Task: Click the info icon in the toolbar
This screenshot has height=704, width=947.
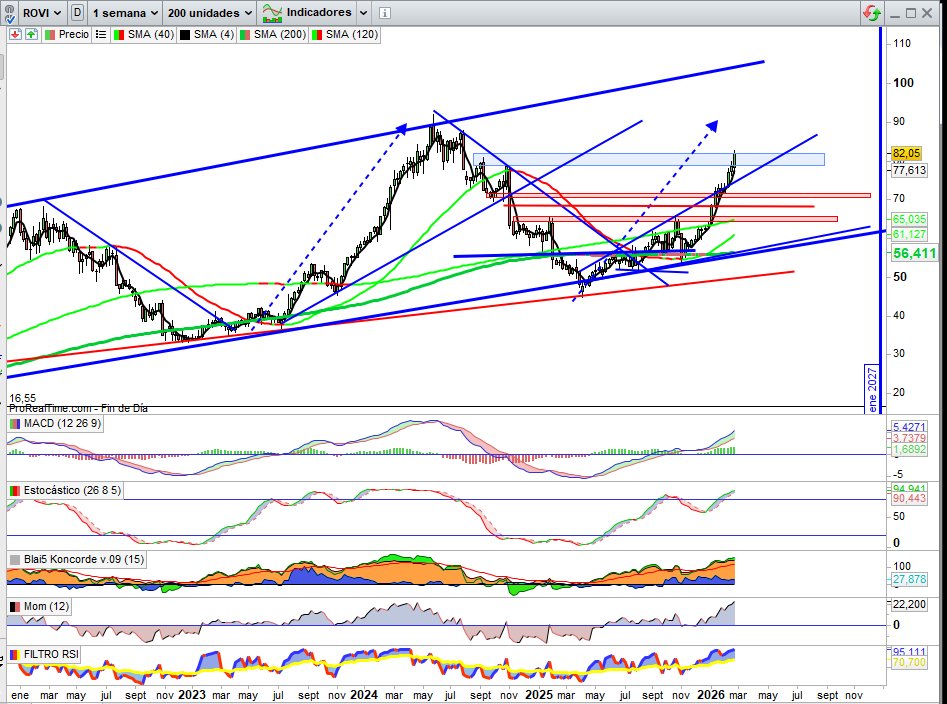Action: tap(385, 13)
